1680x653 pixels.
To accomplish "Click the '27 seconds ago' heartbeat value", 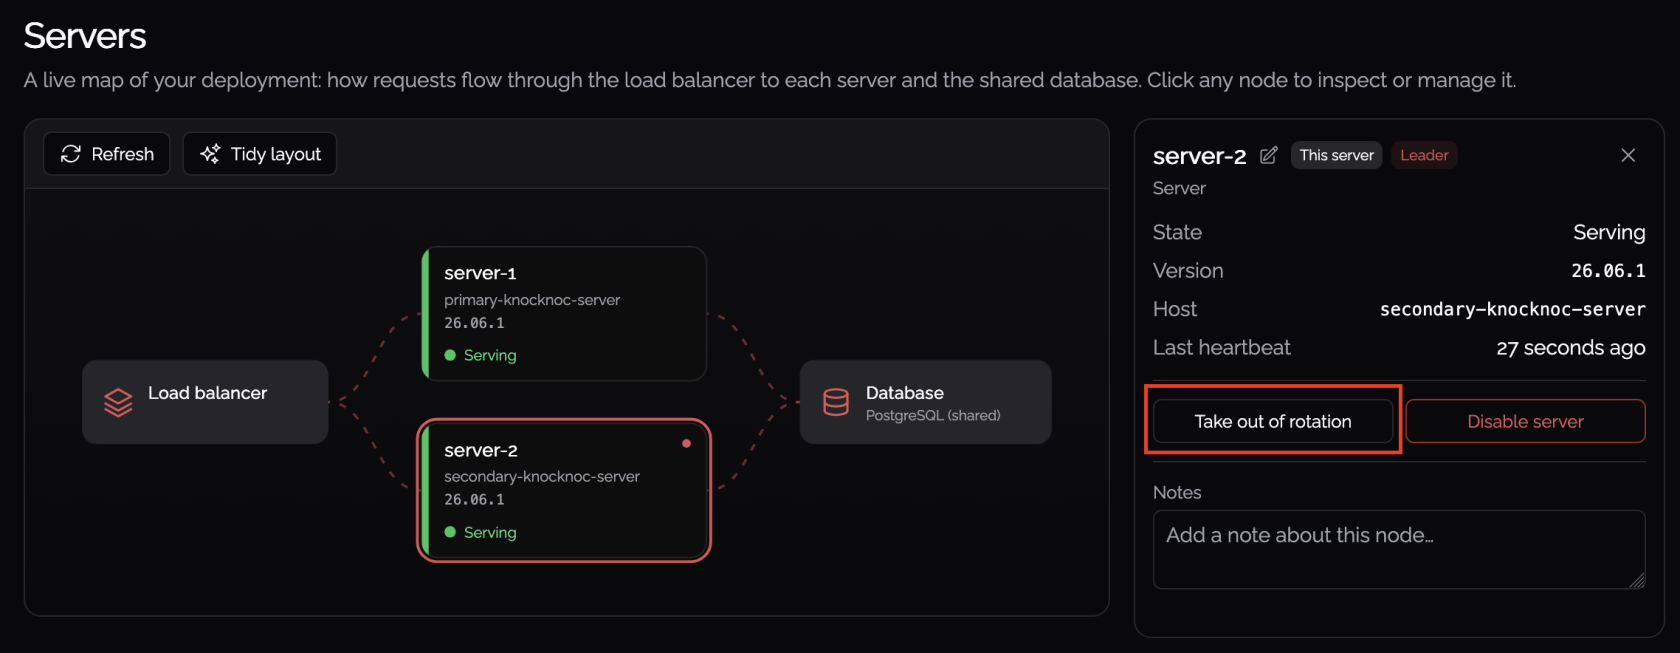I will point(1570,348).
